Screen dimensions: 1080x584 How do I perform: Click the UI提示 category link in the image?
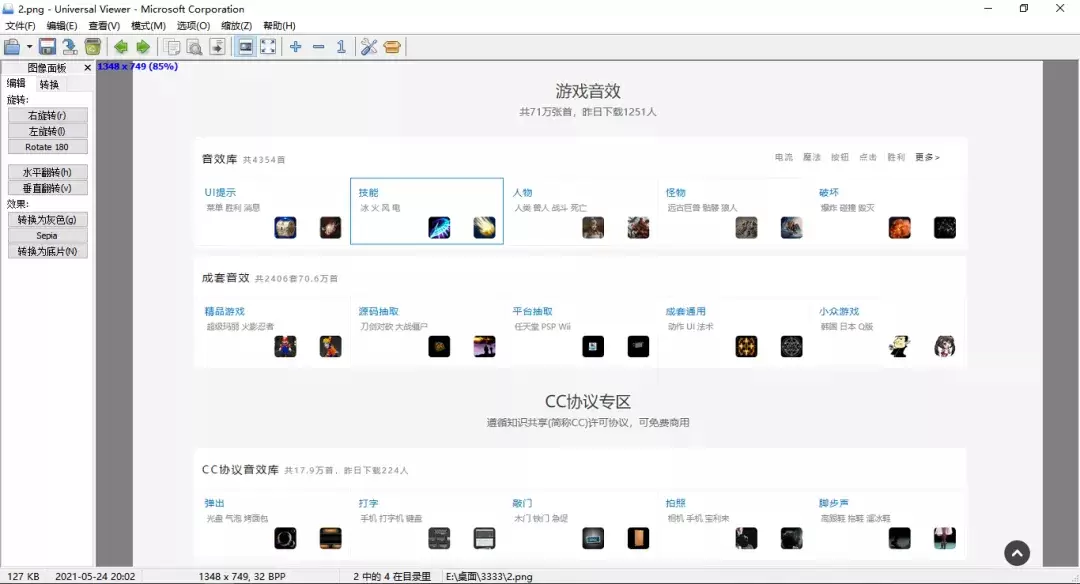tap(220, 192)
